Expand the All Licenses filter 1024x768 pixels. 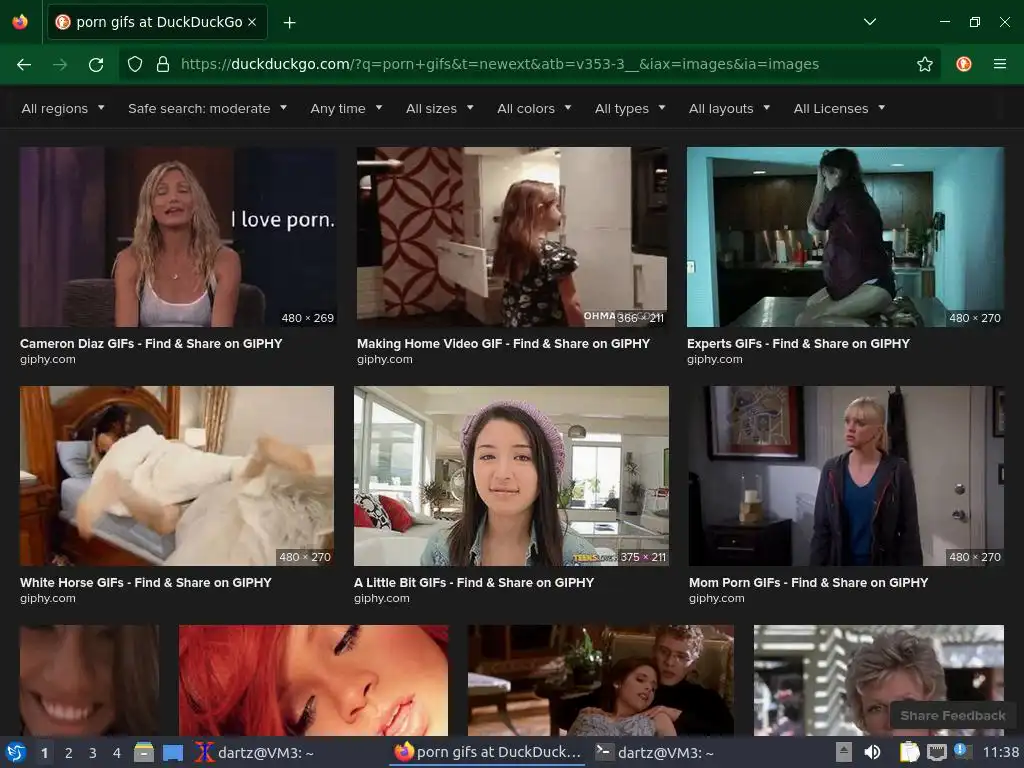839,108
